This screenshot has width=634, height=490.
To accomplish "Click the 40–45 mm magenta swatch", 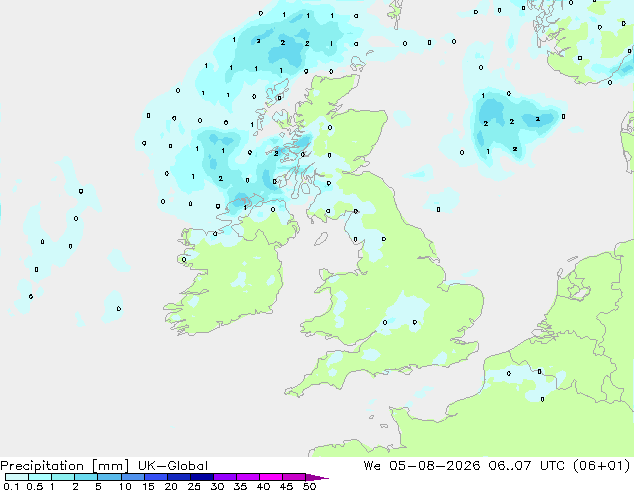I will point(271,477).
